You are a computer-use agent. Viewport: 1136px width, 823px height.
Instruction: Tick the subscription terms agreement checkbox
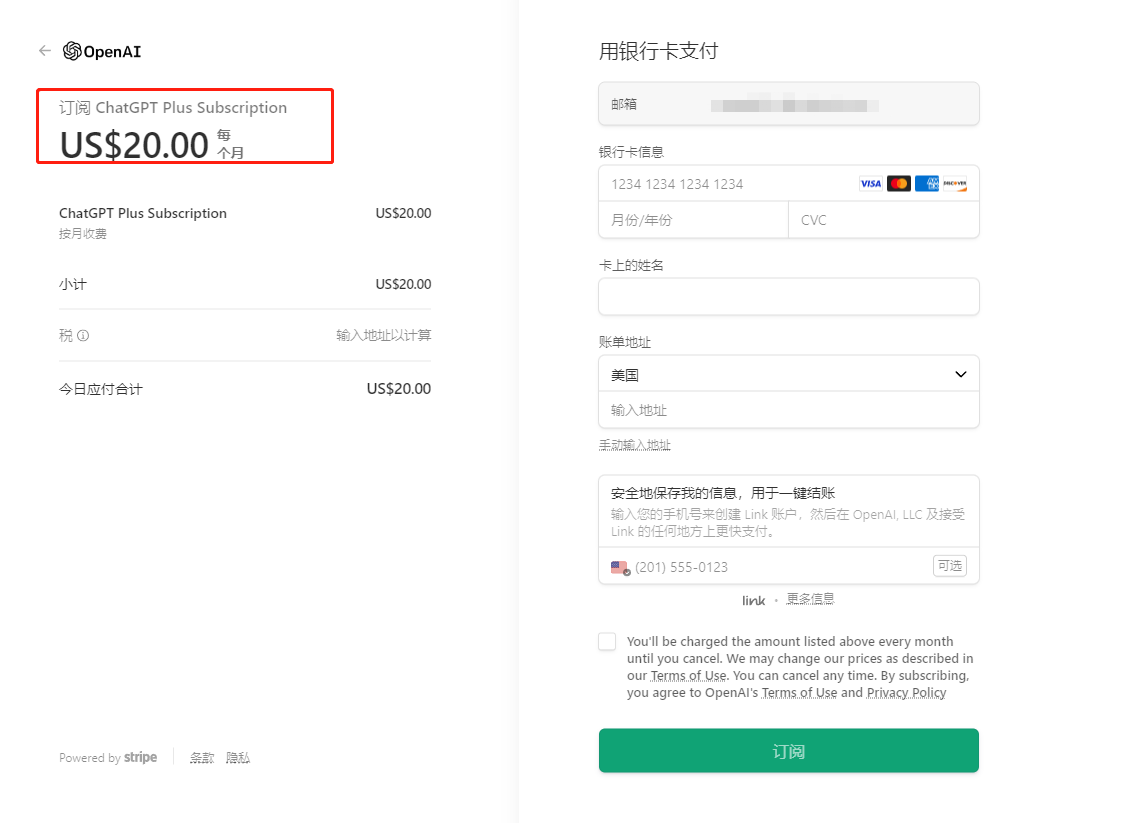pos(607,642)
